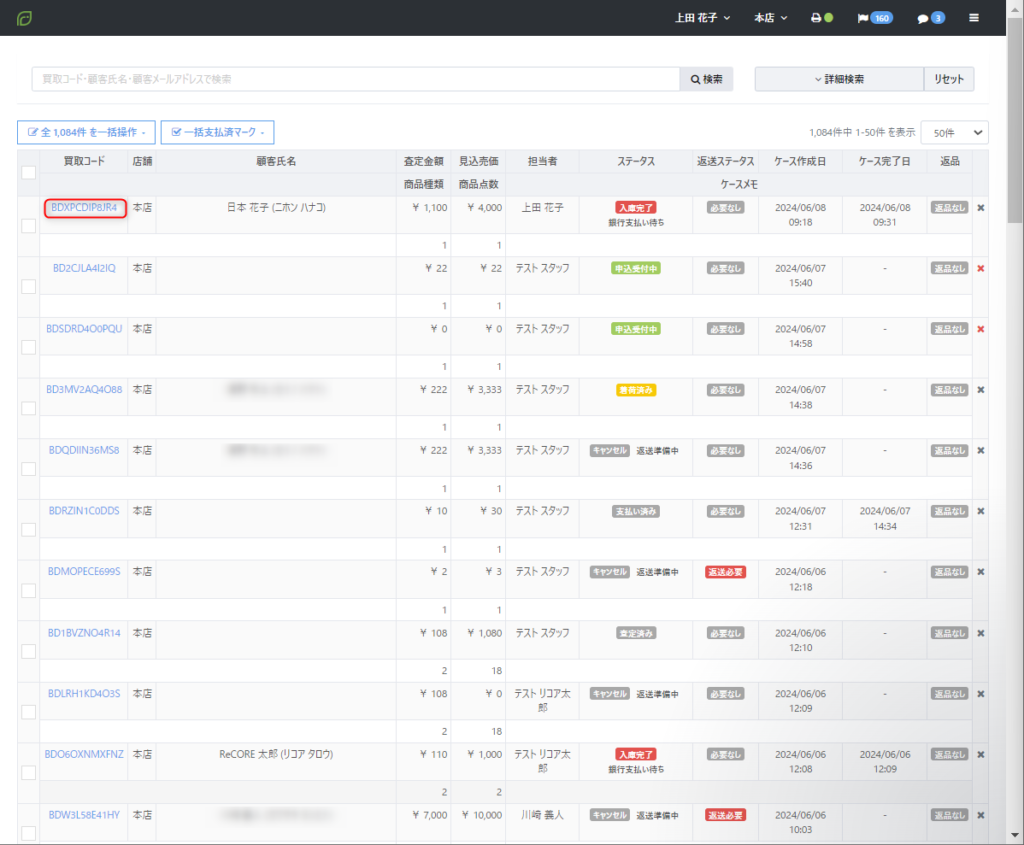Open the 50件 page size selector
Image resolution: width=1024 pixels, height=845 pixels.
pyautogui.click(x=954, y=133)
